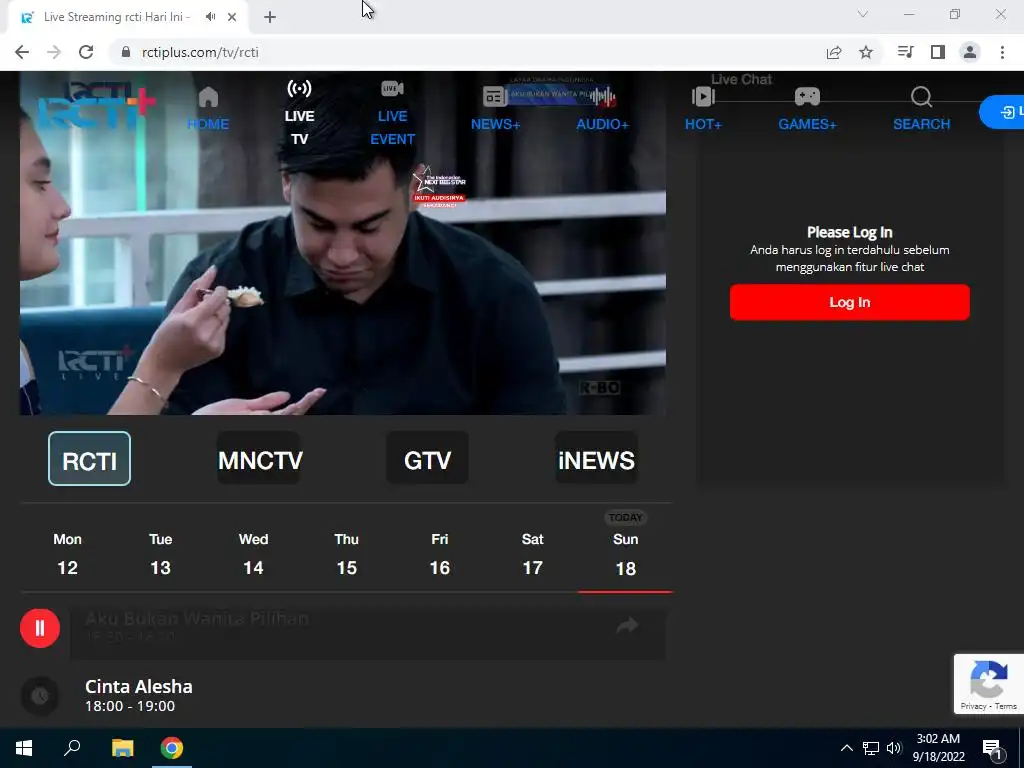Select Thu 15 in the schedule
This screenshot has width=1024, height=768.
click(347, 553)
